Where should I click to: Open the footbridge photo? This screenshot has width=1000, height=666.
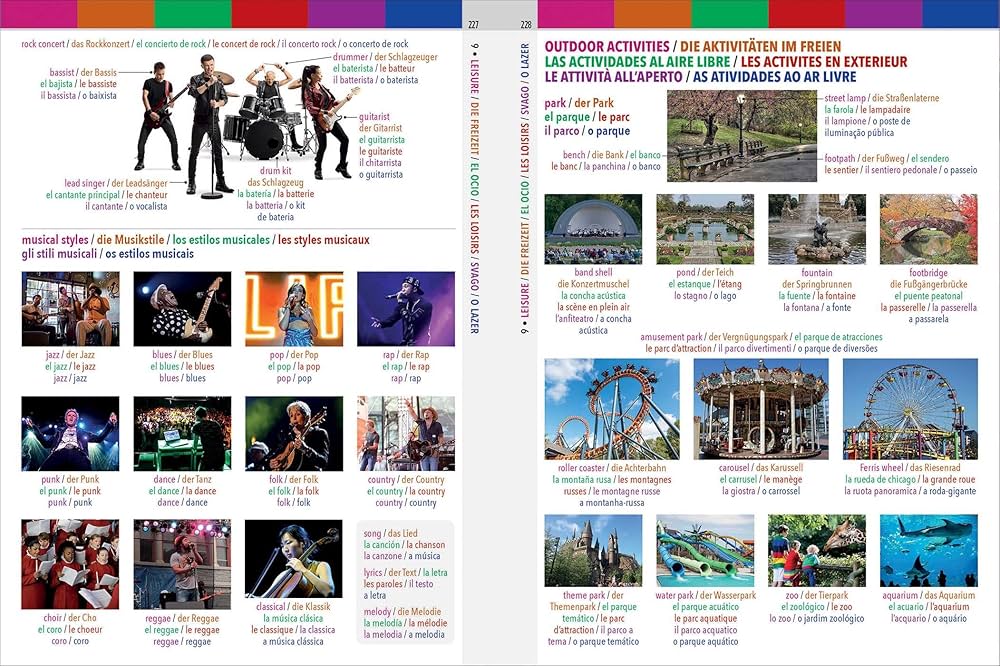(930, 230)
